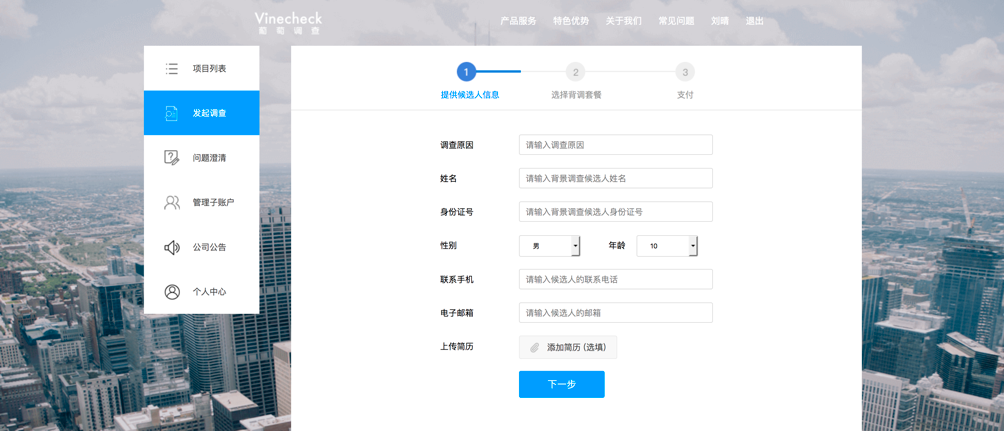Click 退出 to log out
Screen dimensions: 1004x431
coord(754,21)
